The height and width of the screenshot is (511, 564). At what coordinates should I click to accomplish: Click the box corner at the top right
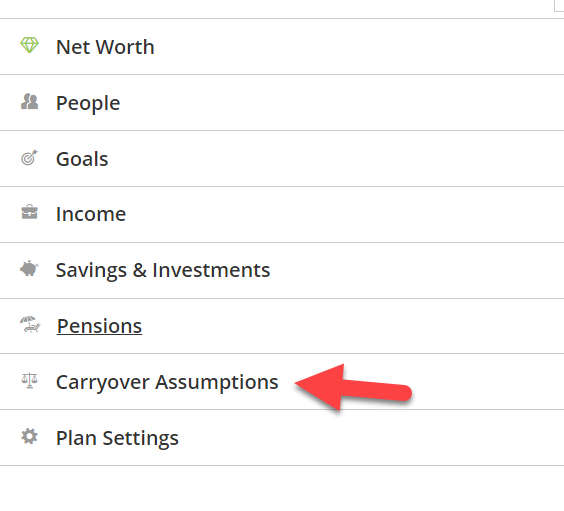click(x=559, y=5)
